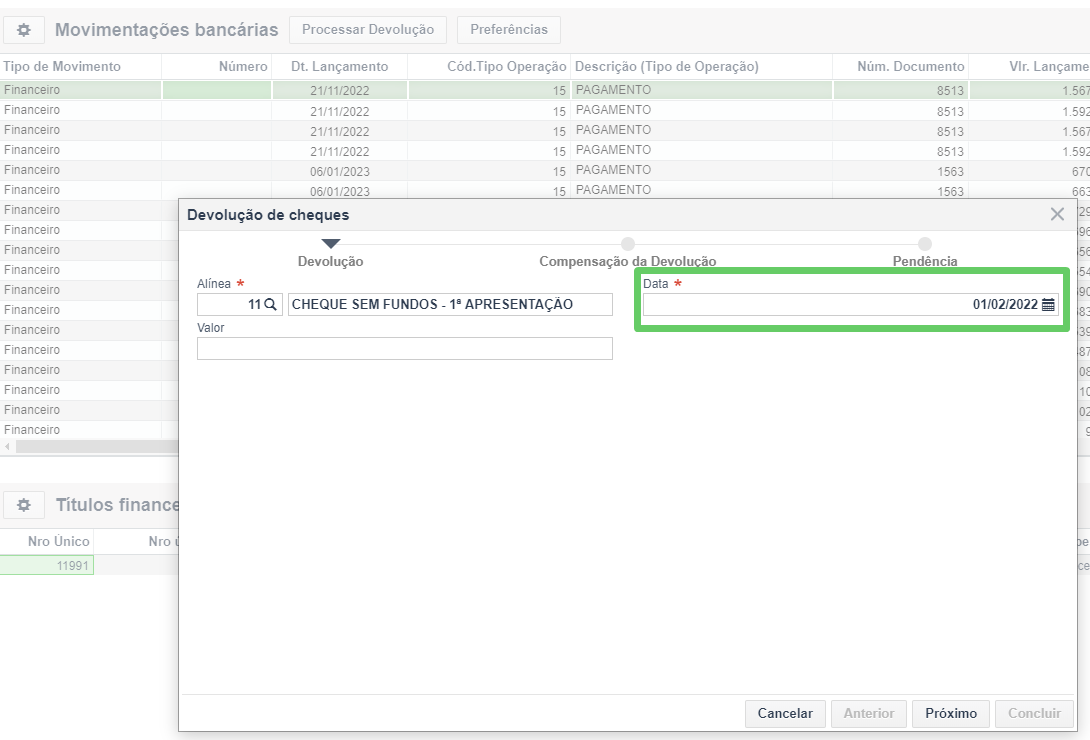Click gear icon beside Títulos financeiros

(24, 505)
